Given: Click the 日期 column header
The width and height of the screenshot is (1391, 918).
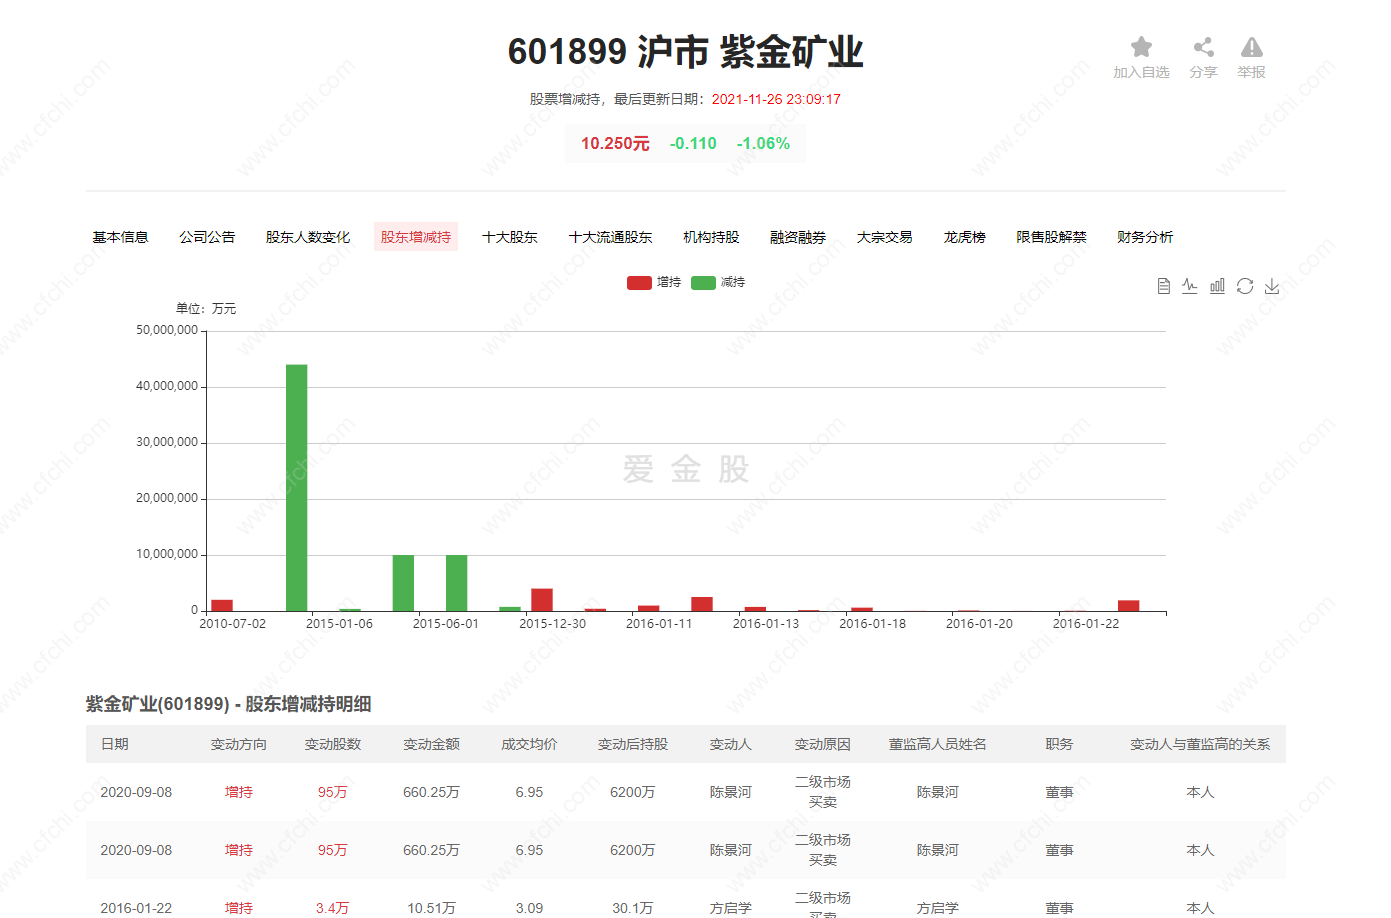Looking at the screenshot, I should (115, 744).
